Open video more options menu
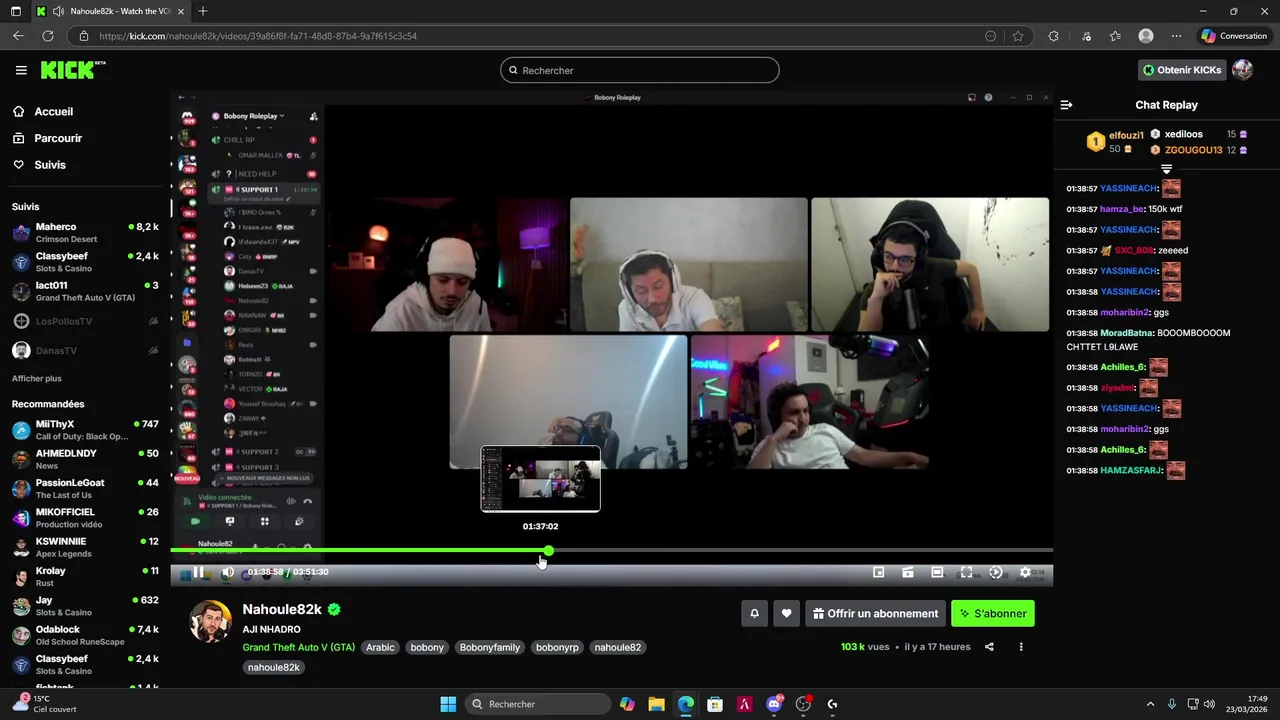Viewport: 1280px width, 720px height. 1021,647
